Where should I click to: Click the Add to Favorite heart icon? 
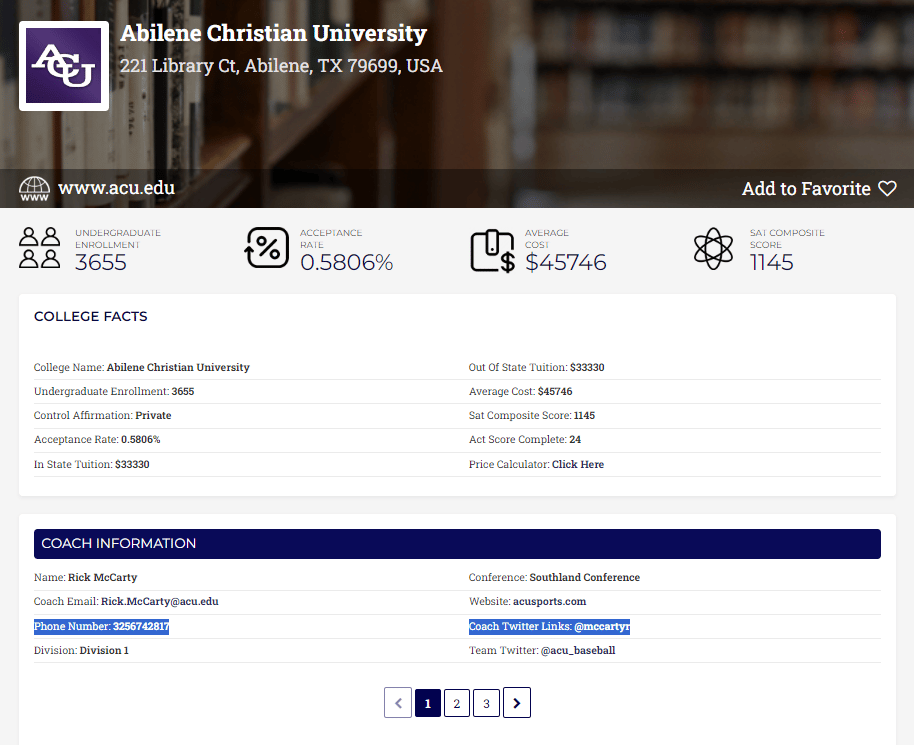(x=887, y=188)
